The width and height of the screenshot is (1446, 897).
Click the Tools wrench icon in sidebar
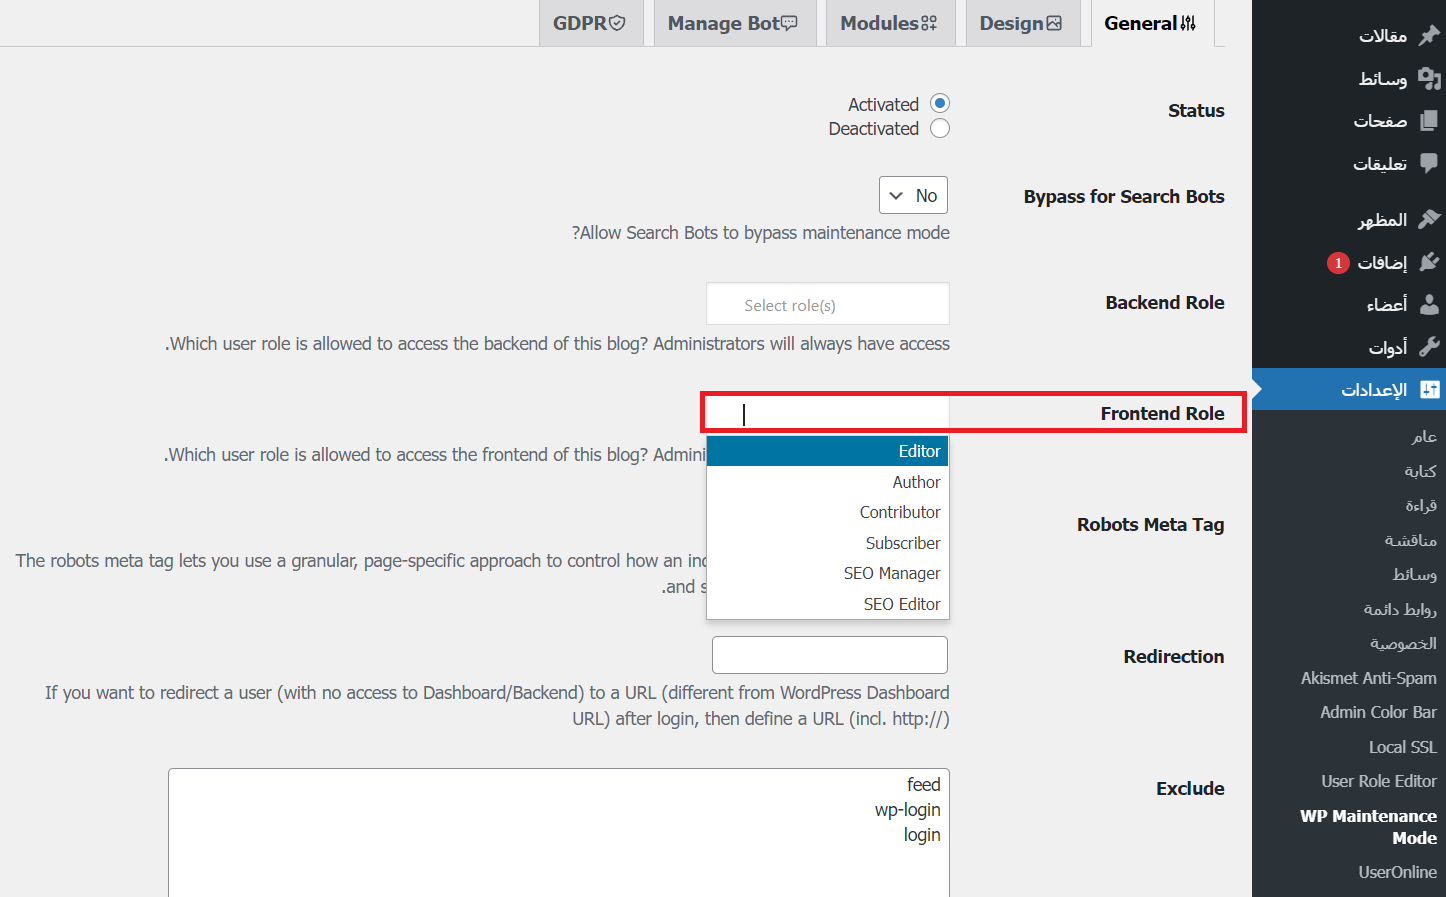[1429, 347]
